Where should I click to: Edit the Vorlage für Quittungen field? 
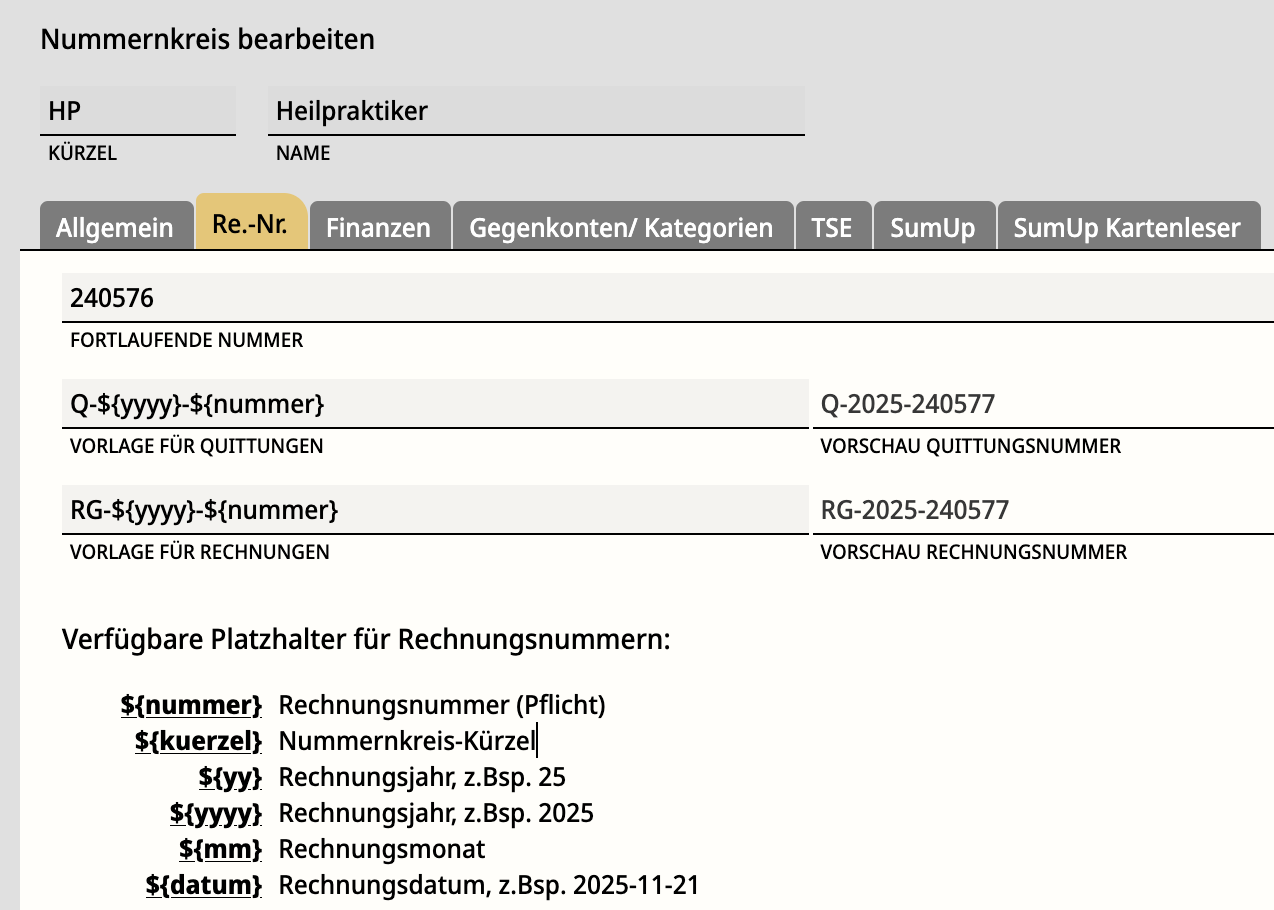tap(434, 404)
